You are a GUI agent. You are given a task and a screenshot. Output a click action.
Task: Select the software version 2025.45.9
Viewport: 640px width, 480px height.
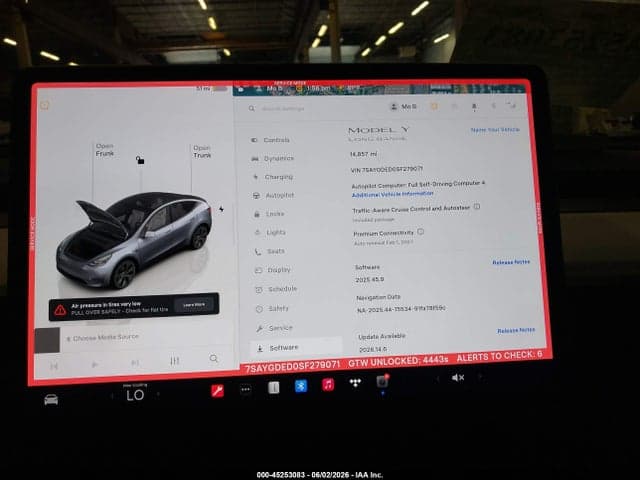(x=369, y=280)
